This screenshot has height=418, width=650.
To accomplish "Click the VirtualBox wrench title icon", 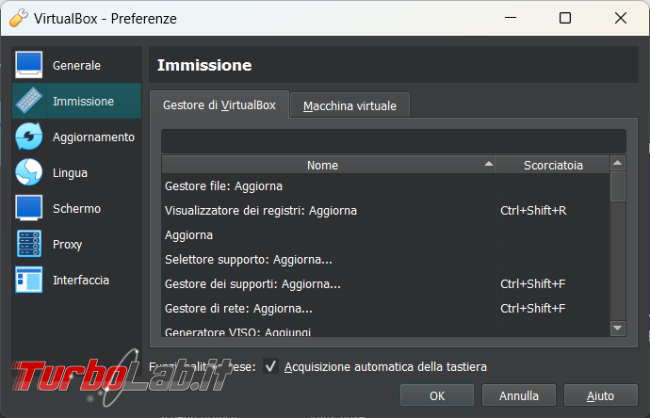I will coord(18,18).
